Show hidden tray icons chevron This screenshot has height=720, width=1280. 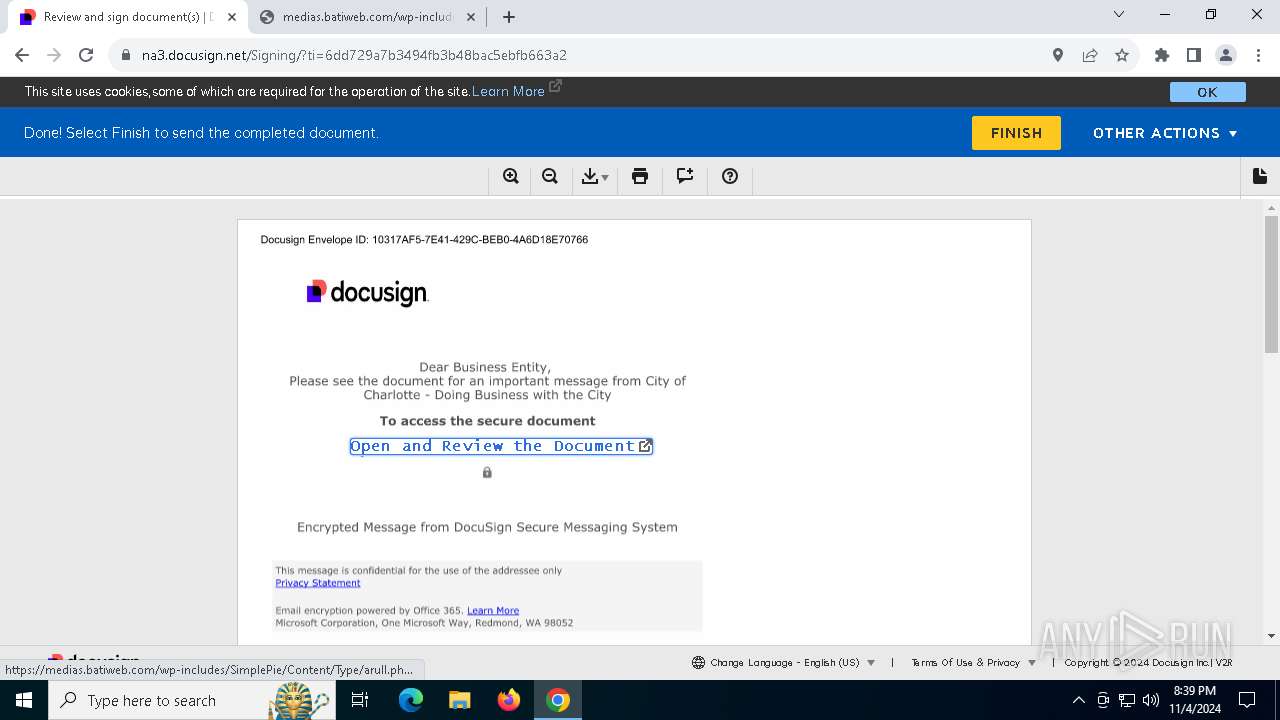(1079, 700)
